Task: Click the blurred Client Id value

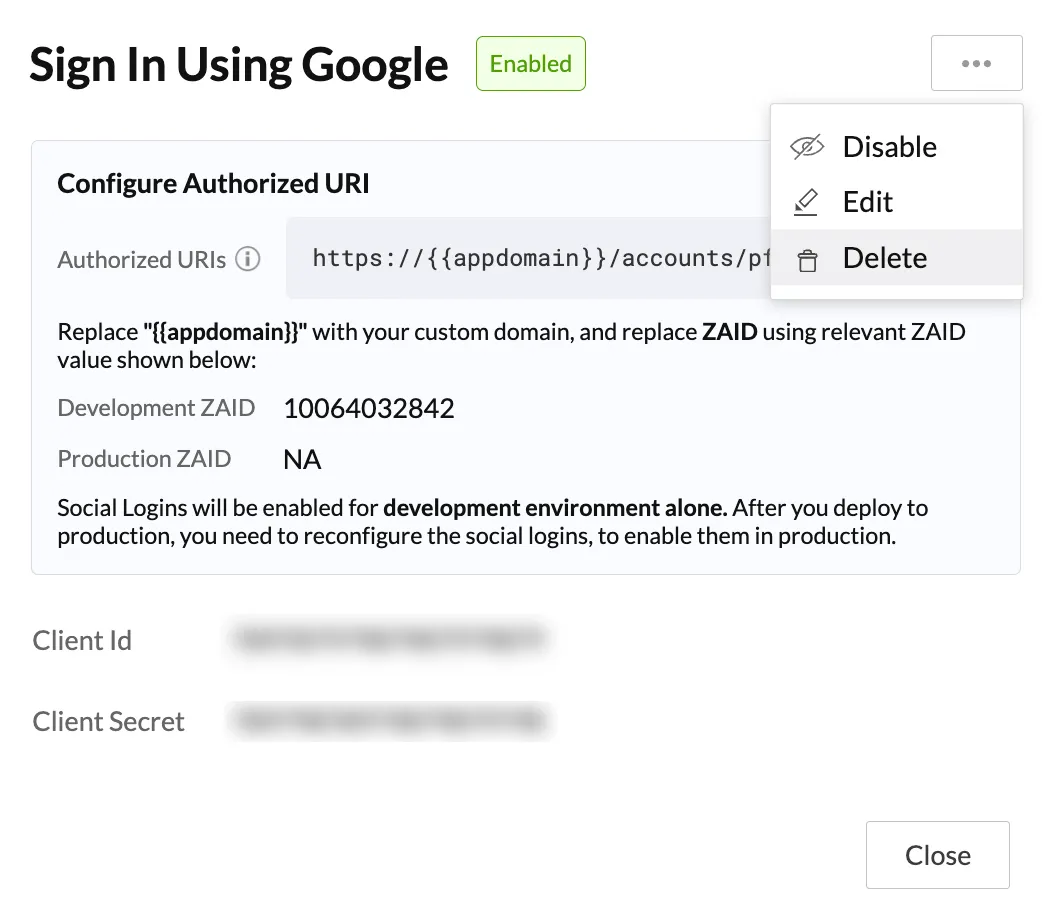Action: 389,638
